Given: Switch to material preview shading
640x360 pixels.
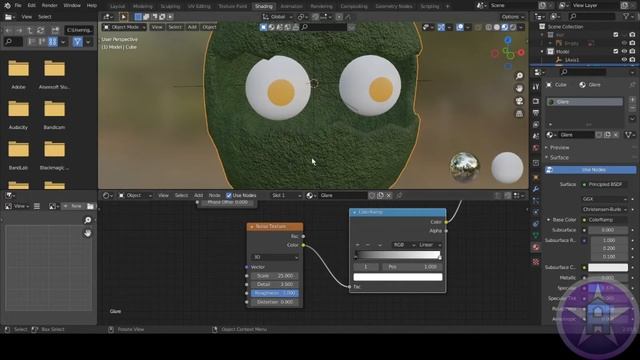Looking at the screenshot, I should coord(505,27).
